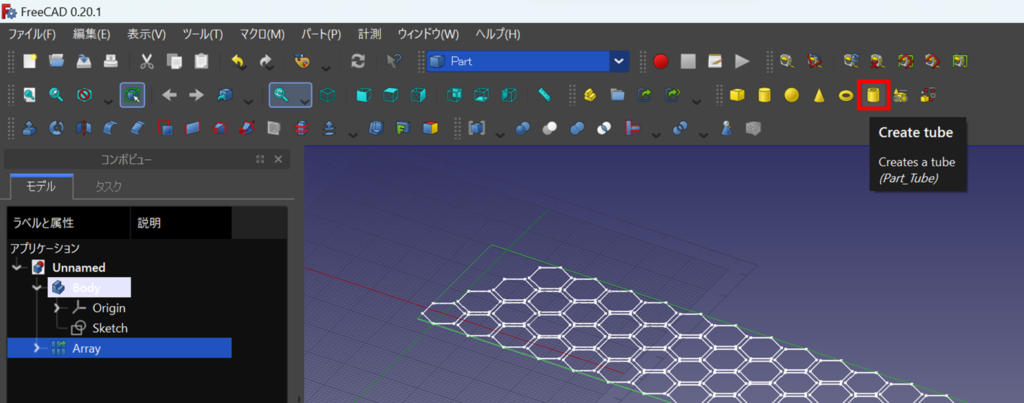This screenshot has width=1024, height=403.
Task: Click the Refresh recompute icon
Action: point(358,61)
